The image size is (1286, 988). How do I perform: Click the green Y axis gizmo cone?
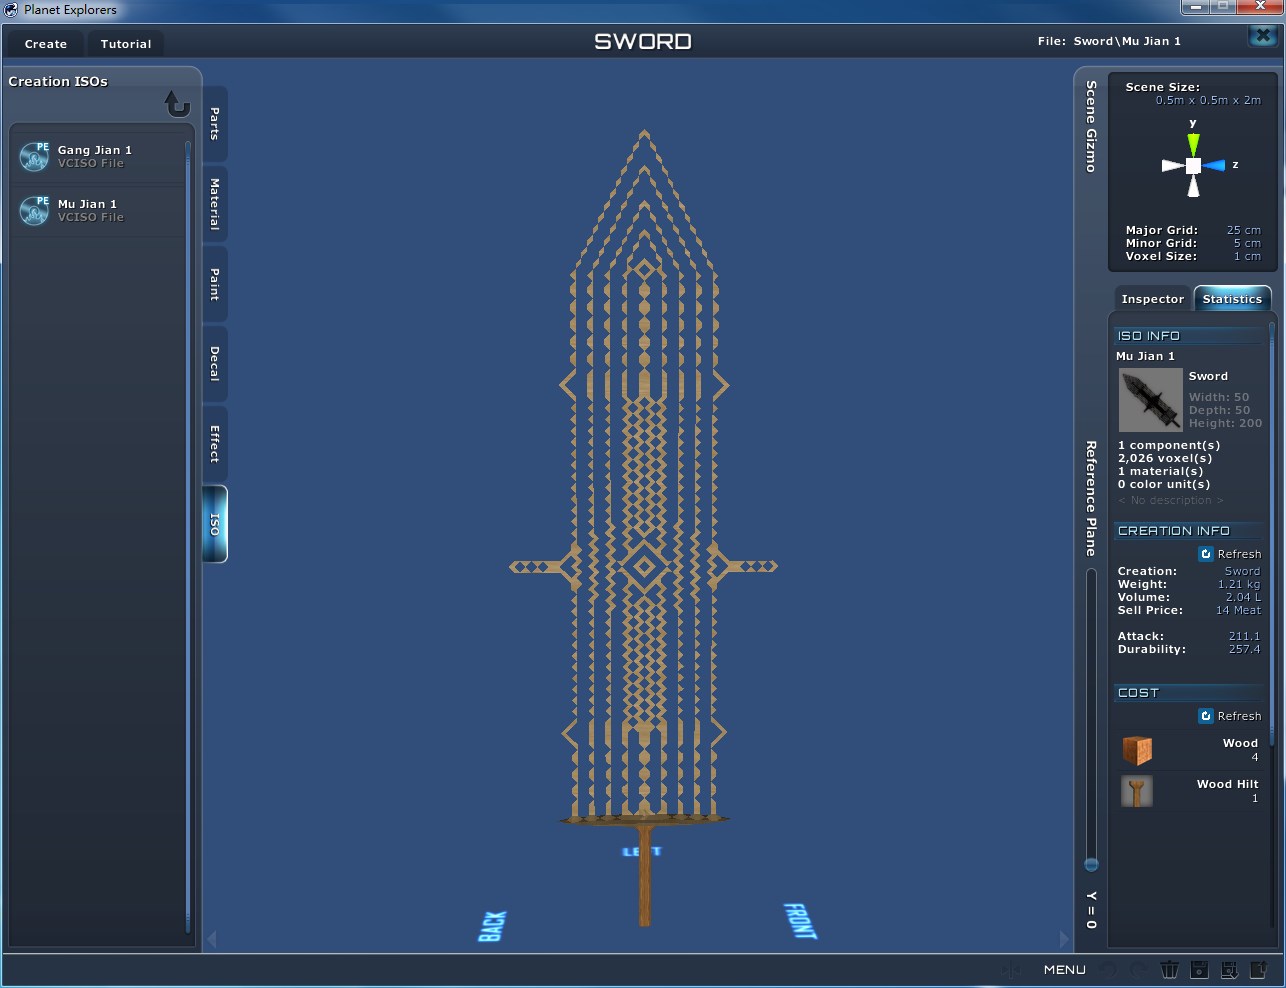pos(1193,145)
